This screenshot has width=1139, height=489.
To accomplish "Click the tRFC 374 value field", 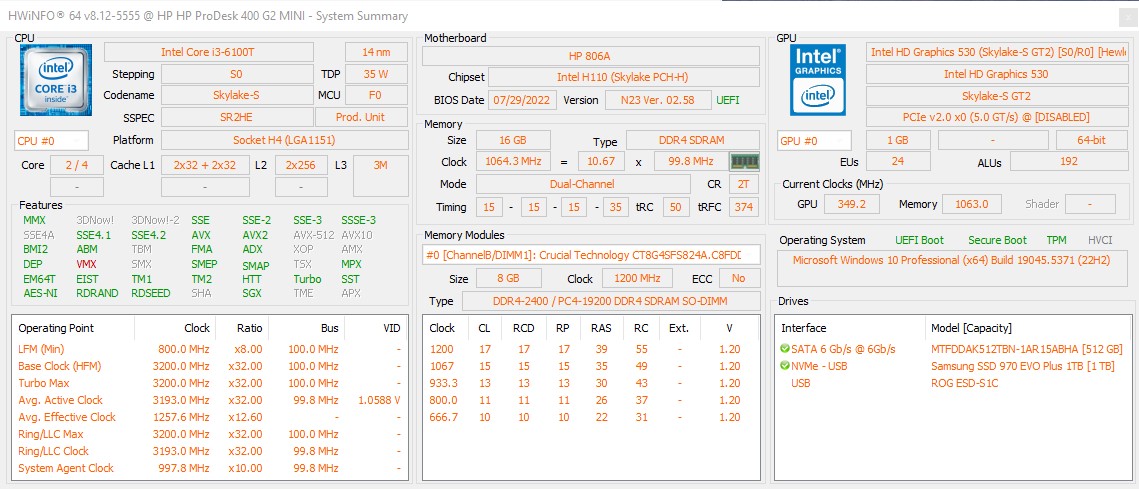I will point(744,207).
